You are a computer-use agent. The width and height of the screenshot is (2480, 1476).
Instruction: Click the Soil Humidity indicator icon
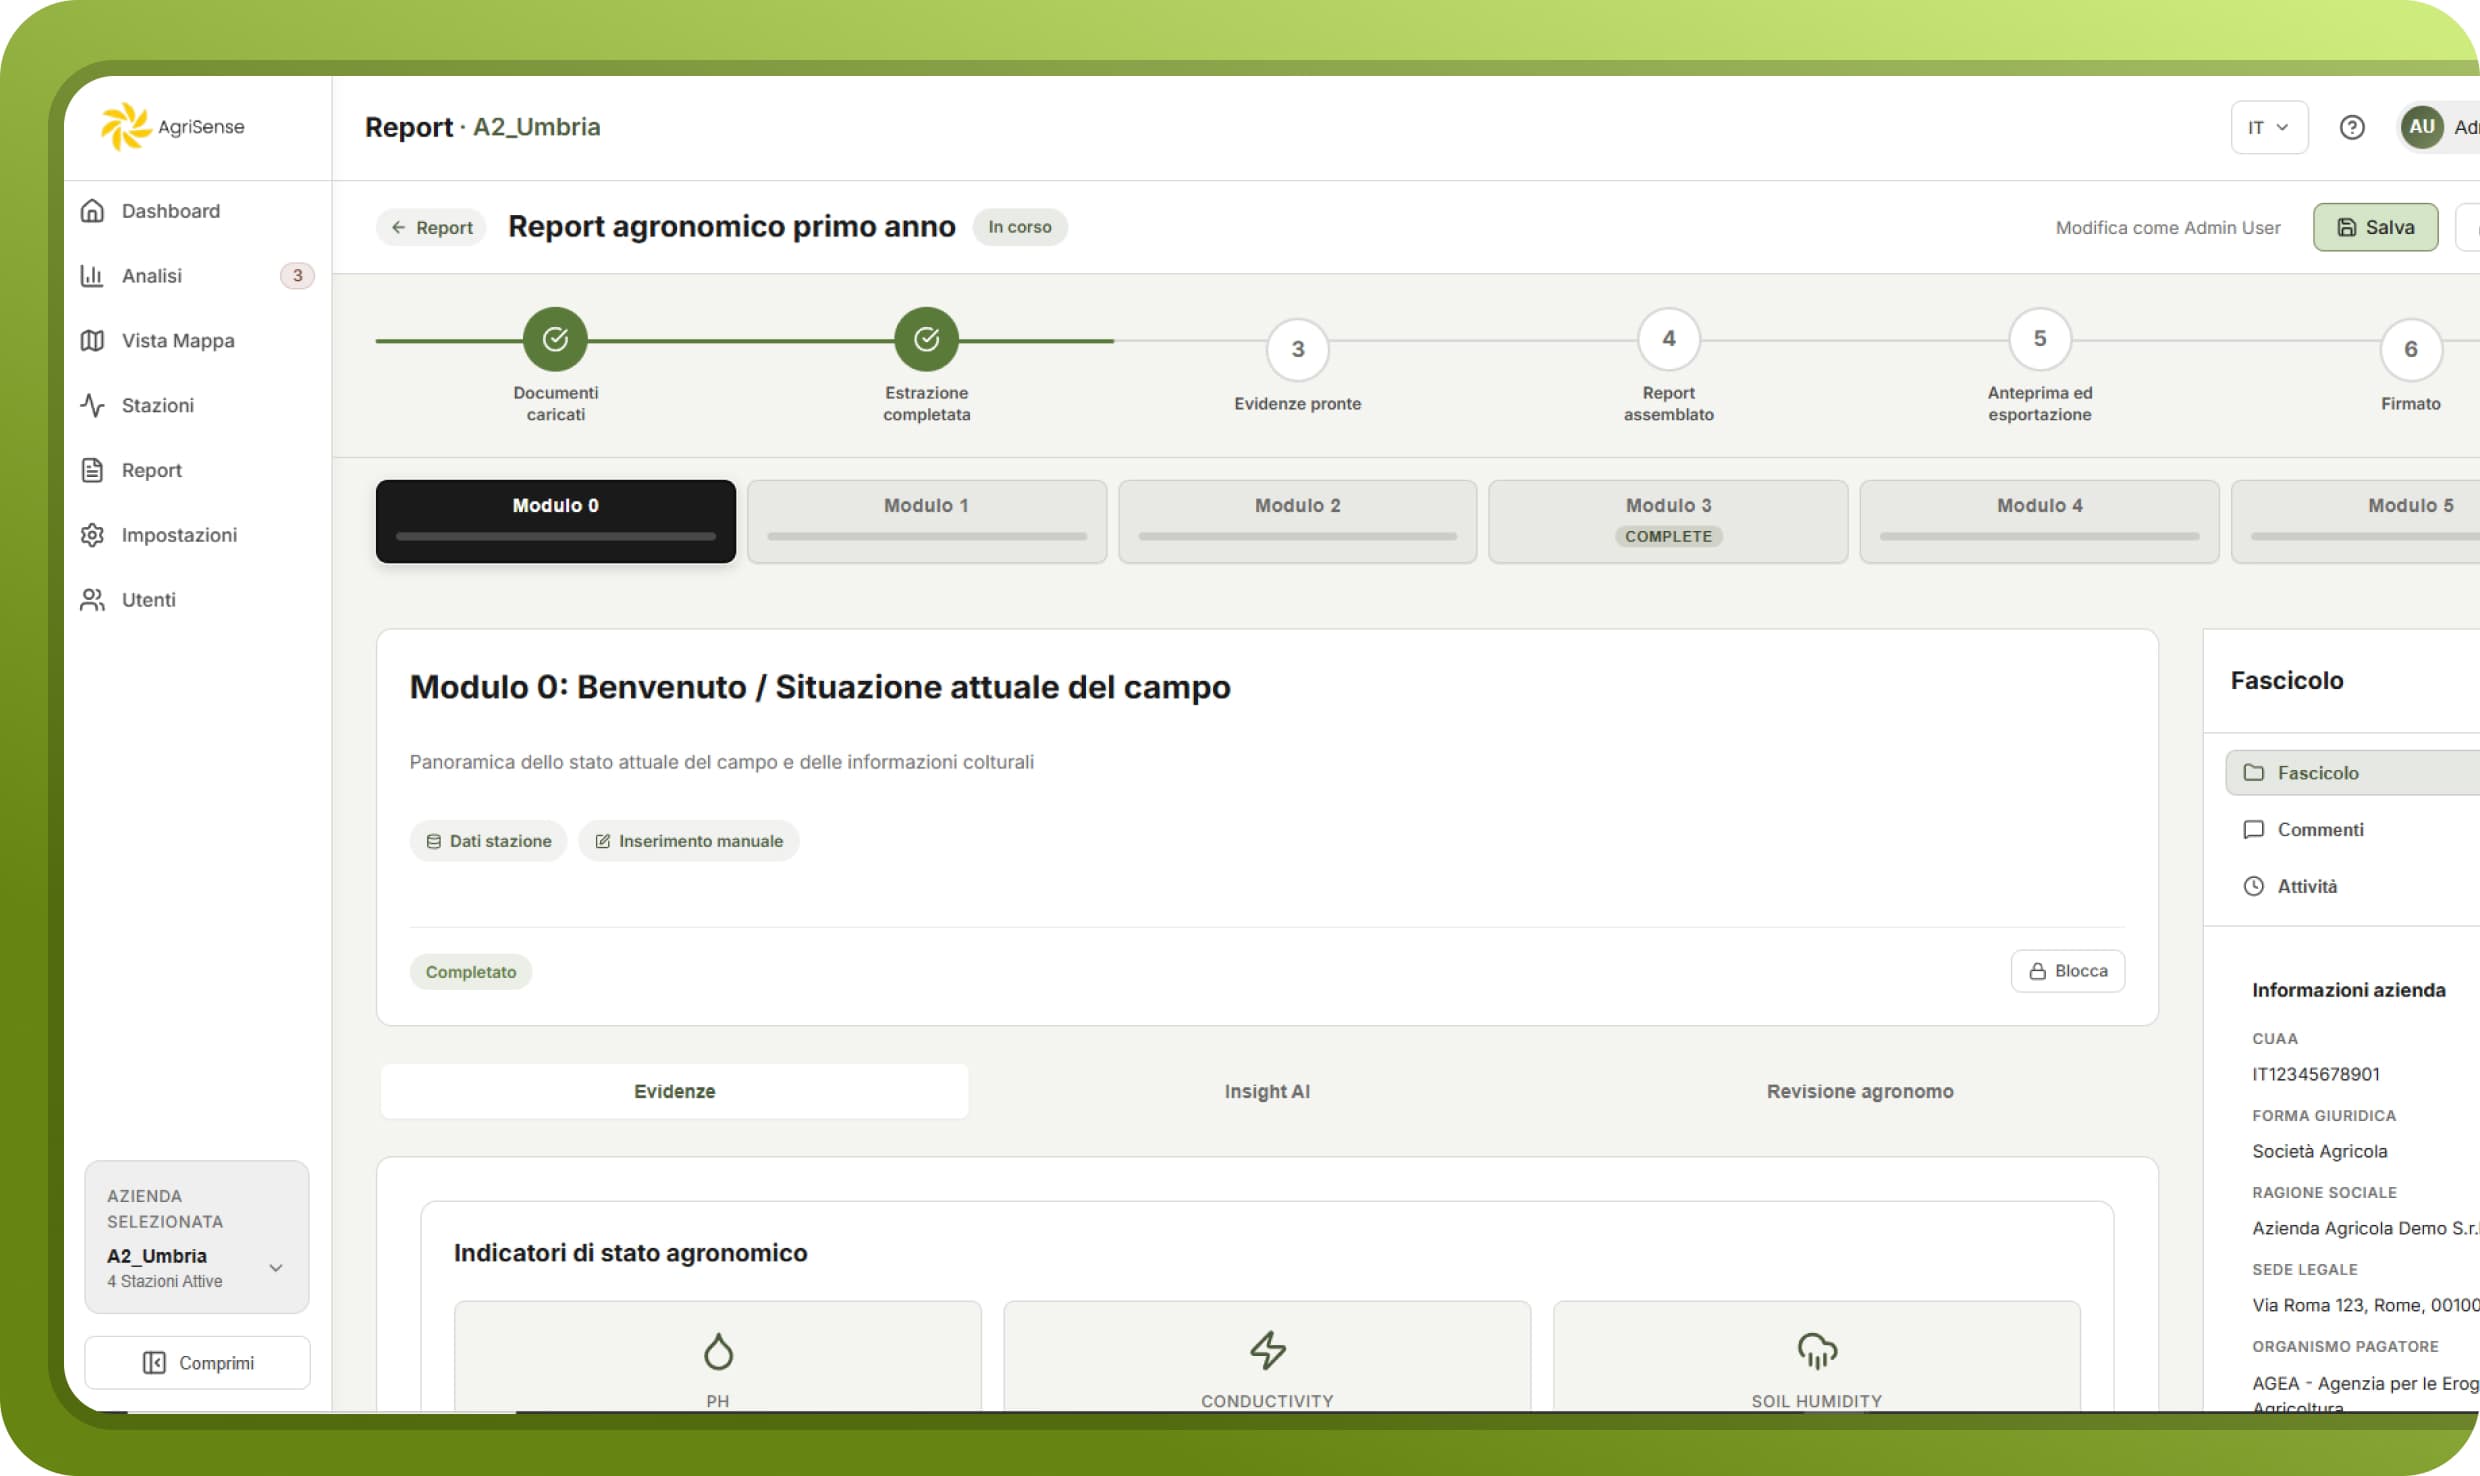click(1817, 1350)
